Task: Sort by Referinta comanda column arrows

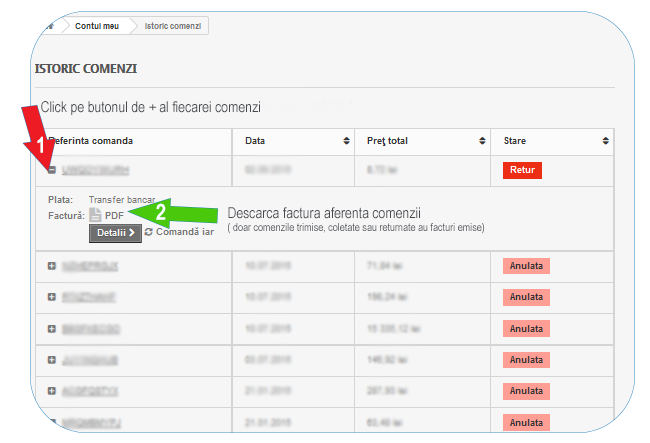Action: point(223,141)
